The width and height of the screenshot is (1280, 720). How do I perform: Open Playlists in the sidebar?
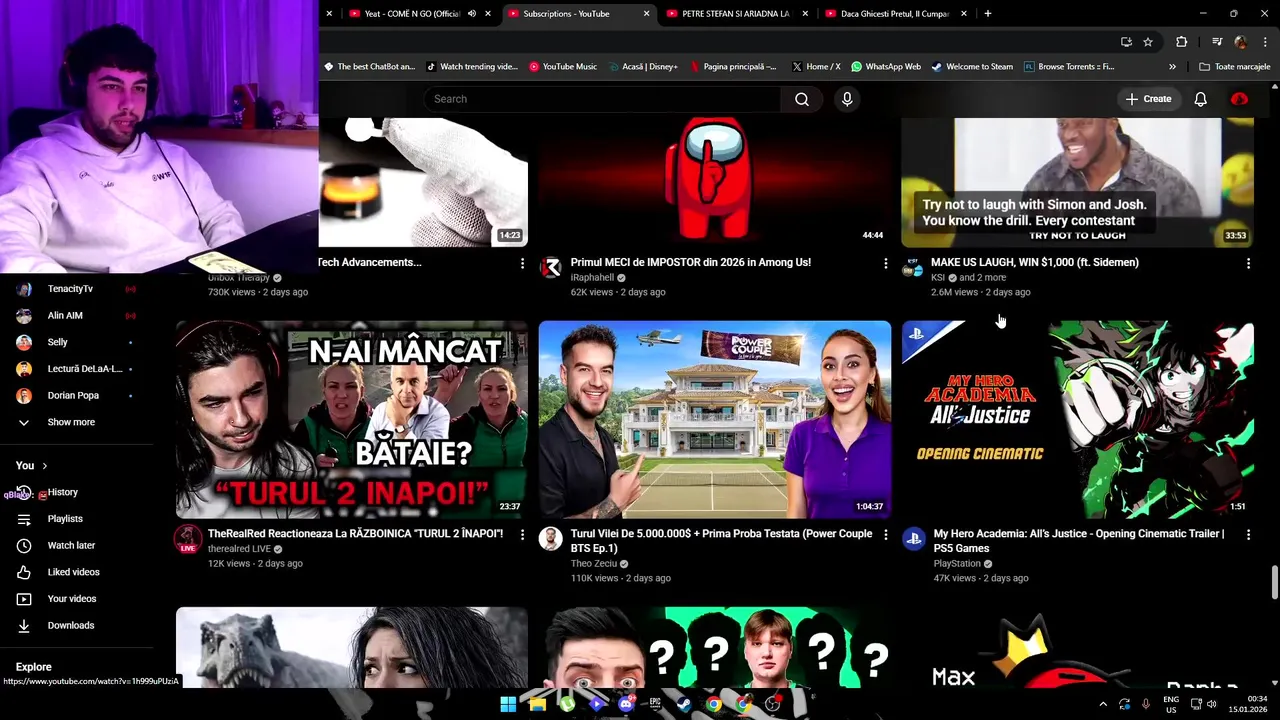65,519
